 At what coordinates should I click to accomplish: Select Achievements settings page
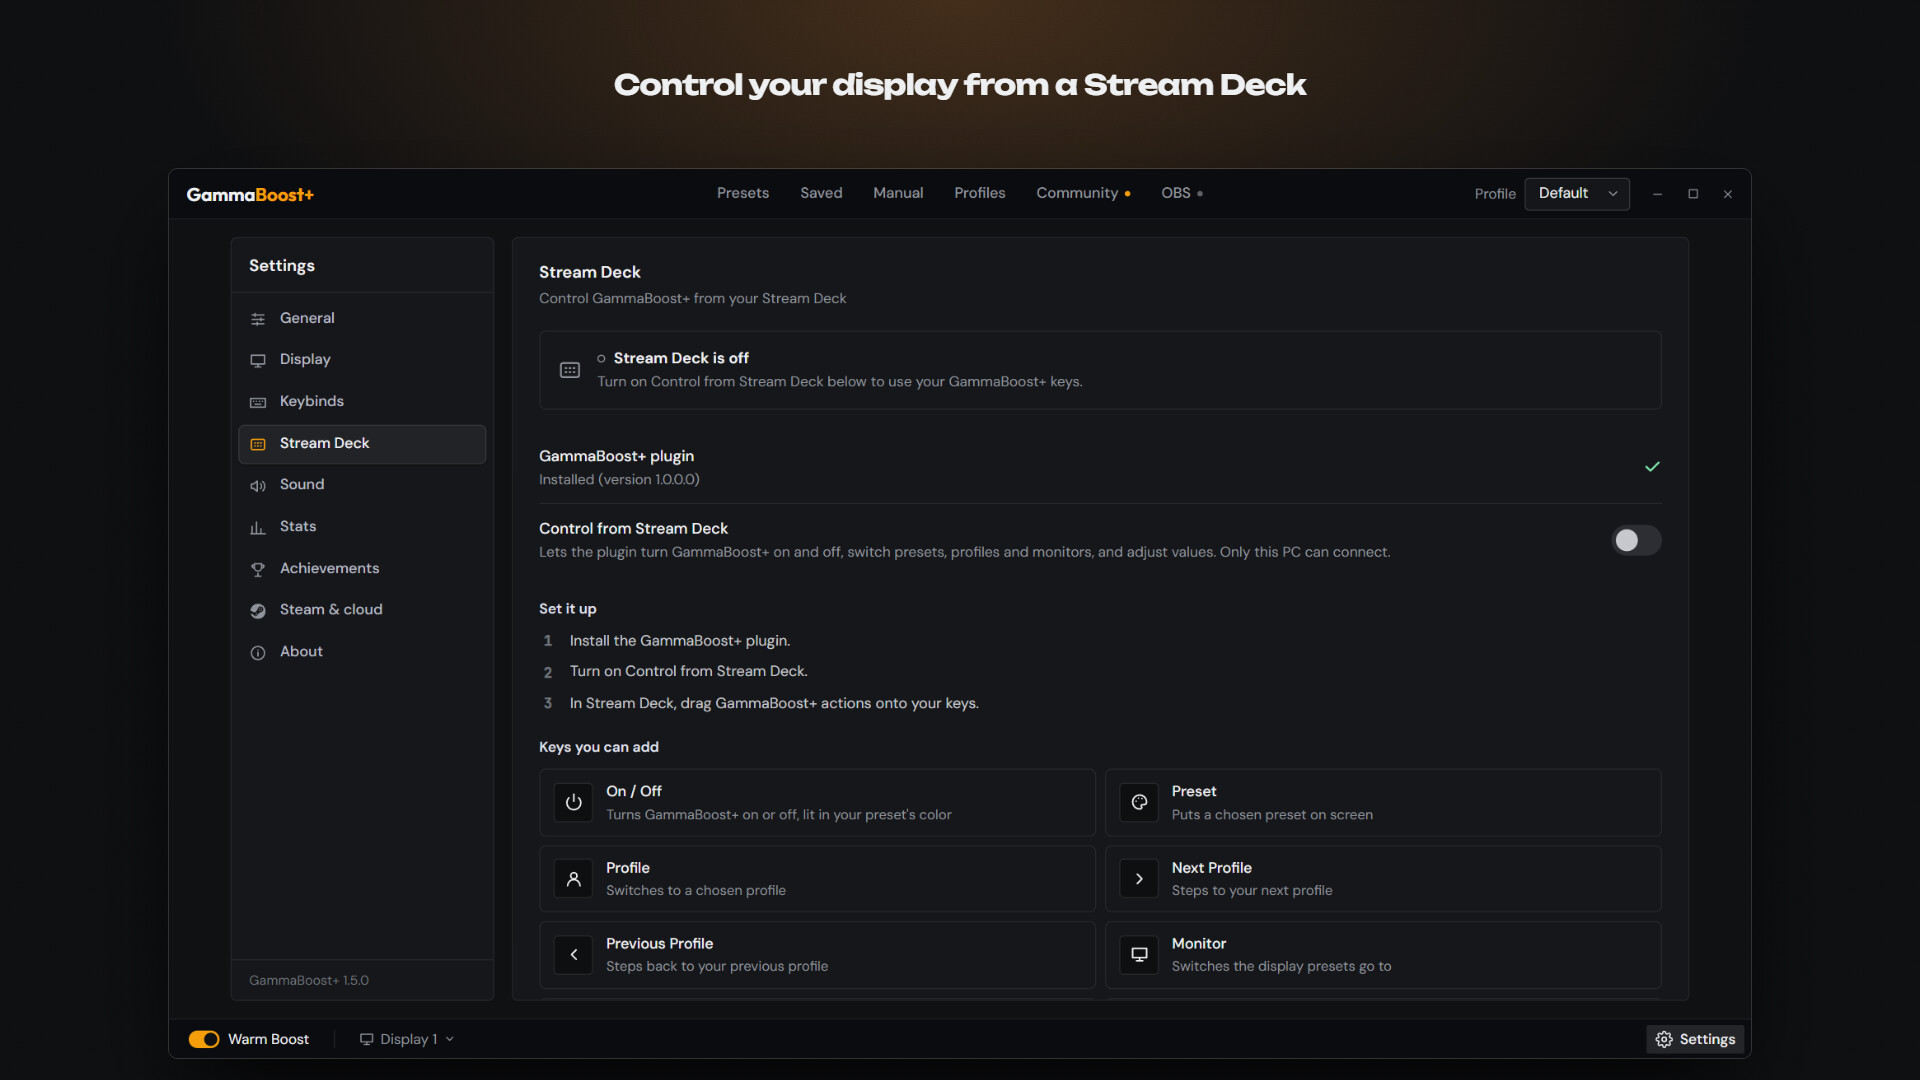pyautogui.click(x=362, y=568)
